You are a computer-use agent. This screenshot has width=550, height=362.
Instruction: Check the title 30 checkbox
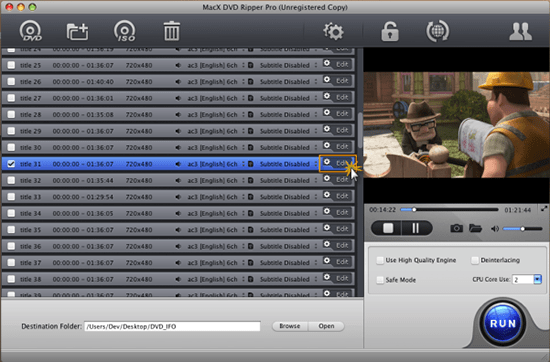click(11, 147)
